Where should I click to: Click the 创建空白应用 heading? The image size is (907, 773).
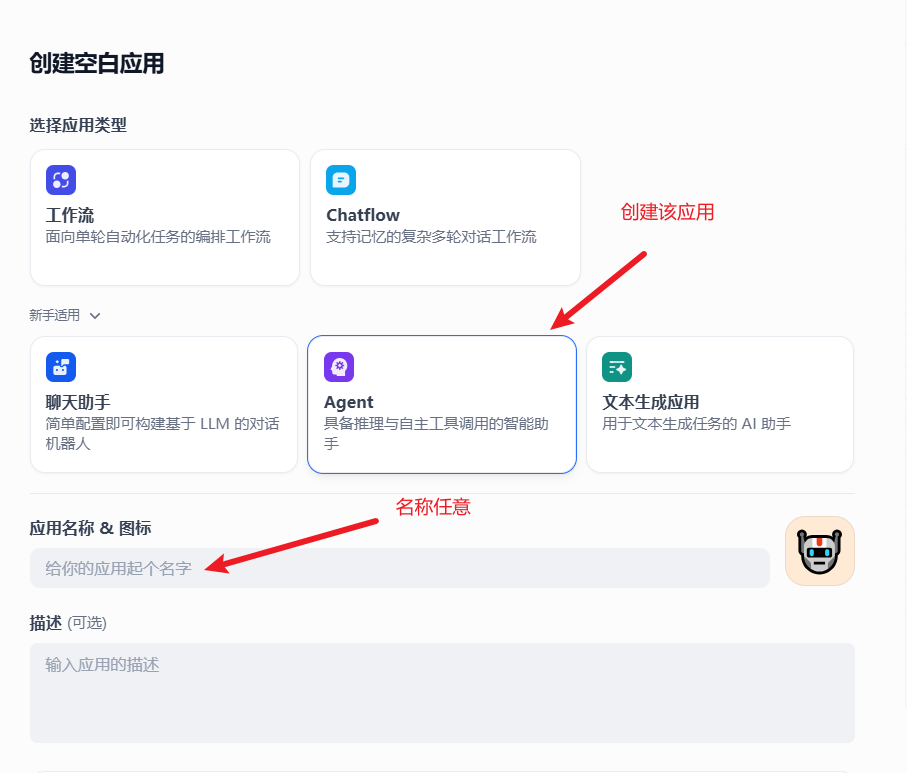coord(97,64)
